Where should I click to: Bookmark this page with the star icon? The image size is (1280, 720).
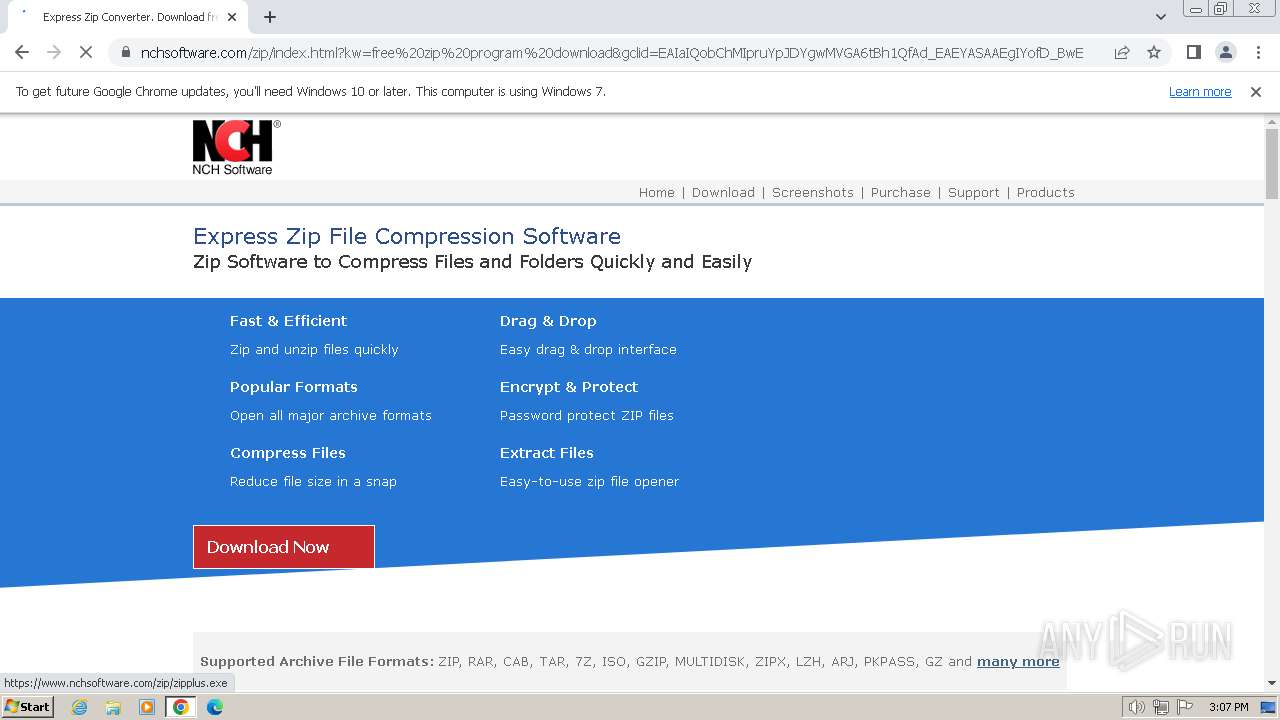click(x=1154, y=52)
